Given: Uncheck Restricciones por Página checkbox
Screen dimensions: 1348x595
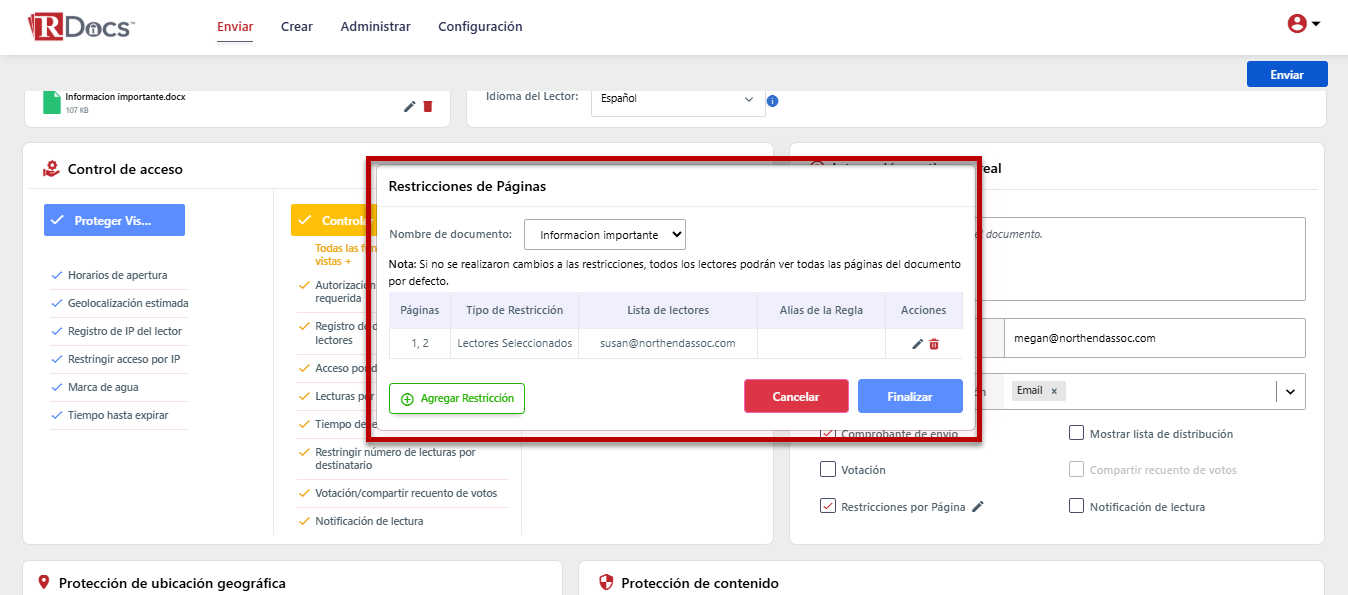Looking at the screenshot, I should [x=828, y=506].
